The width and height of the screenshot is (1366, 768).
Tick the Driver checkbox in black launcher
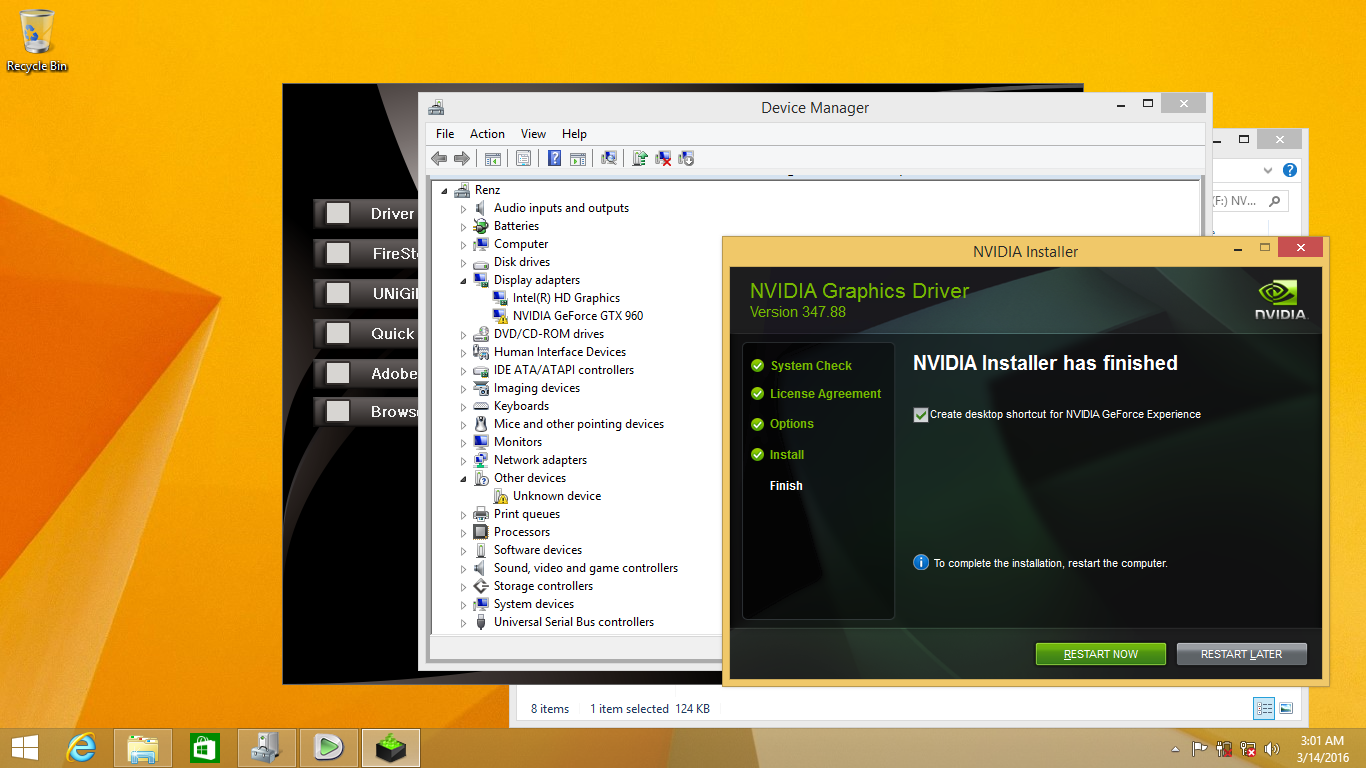(338, 213)
